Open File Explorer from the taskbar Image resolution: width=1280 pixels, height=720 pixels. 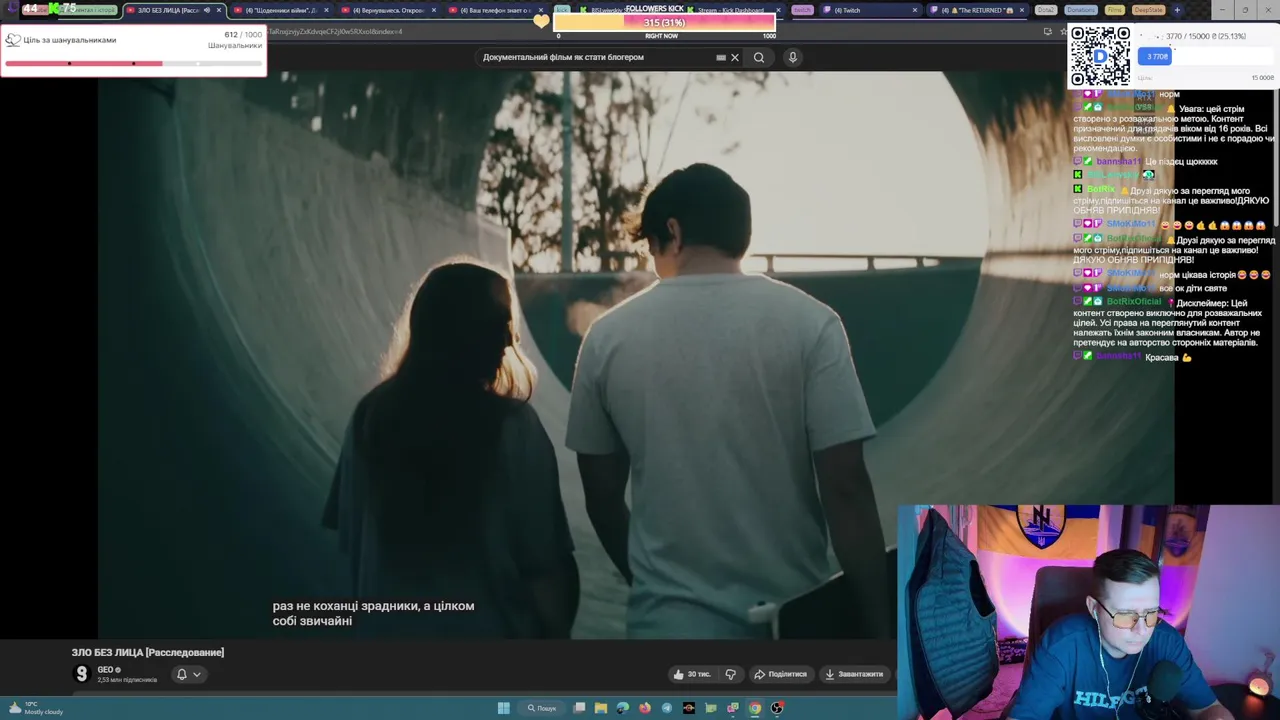click(x=601, y=708)
